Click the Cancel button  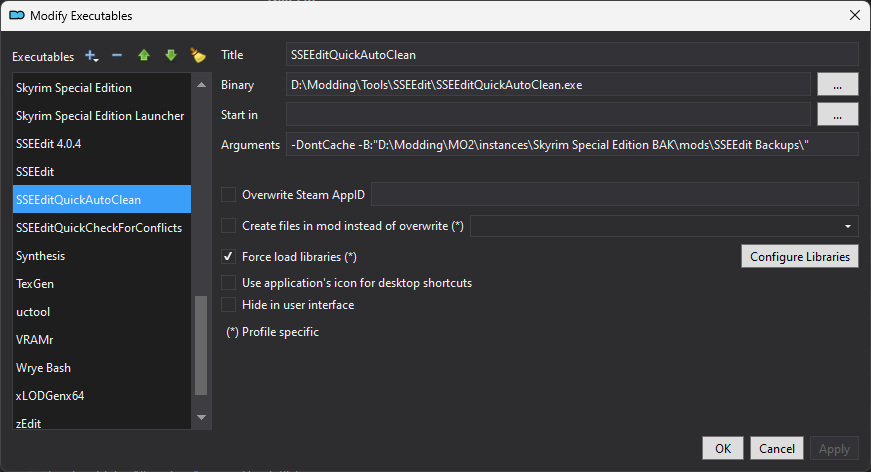[x=777, y=448]
